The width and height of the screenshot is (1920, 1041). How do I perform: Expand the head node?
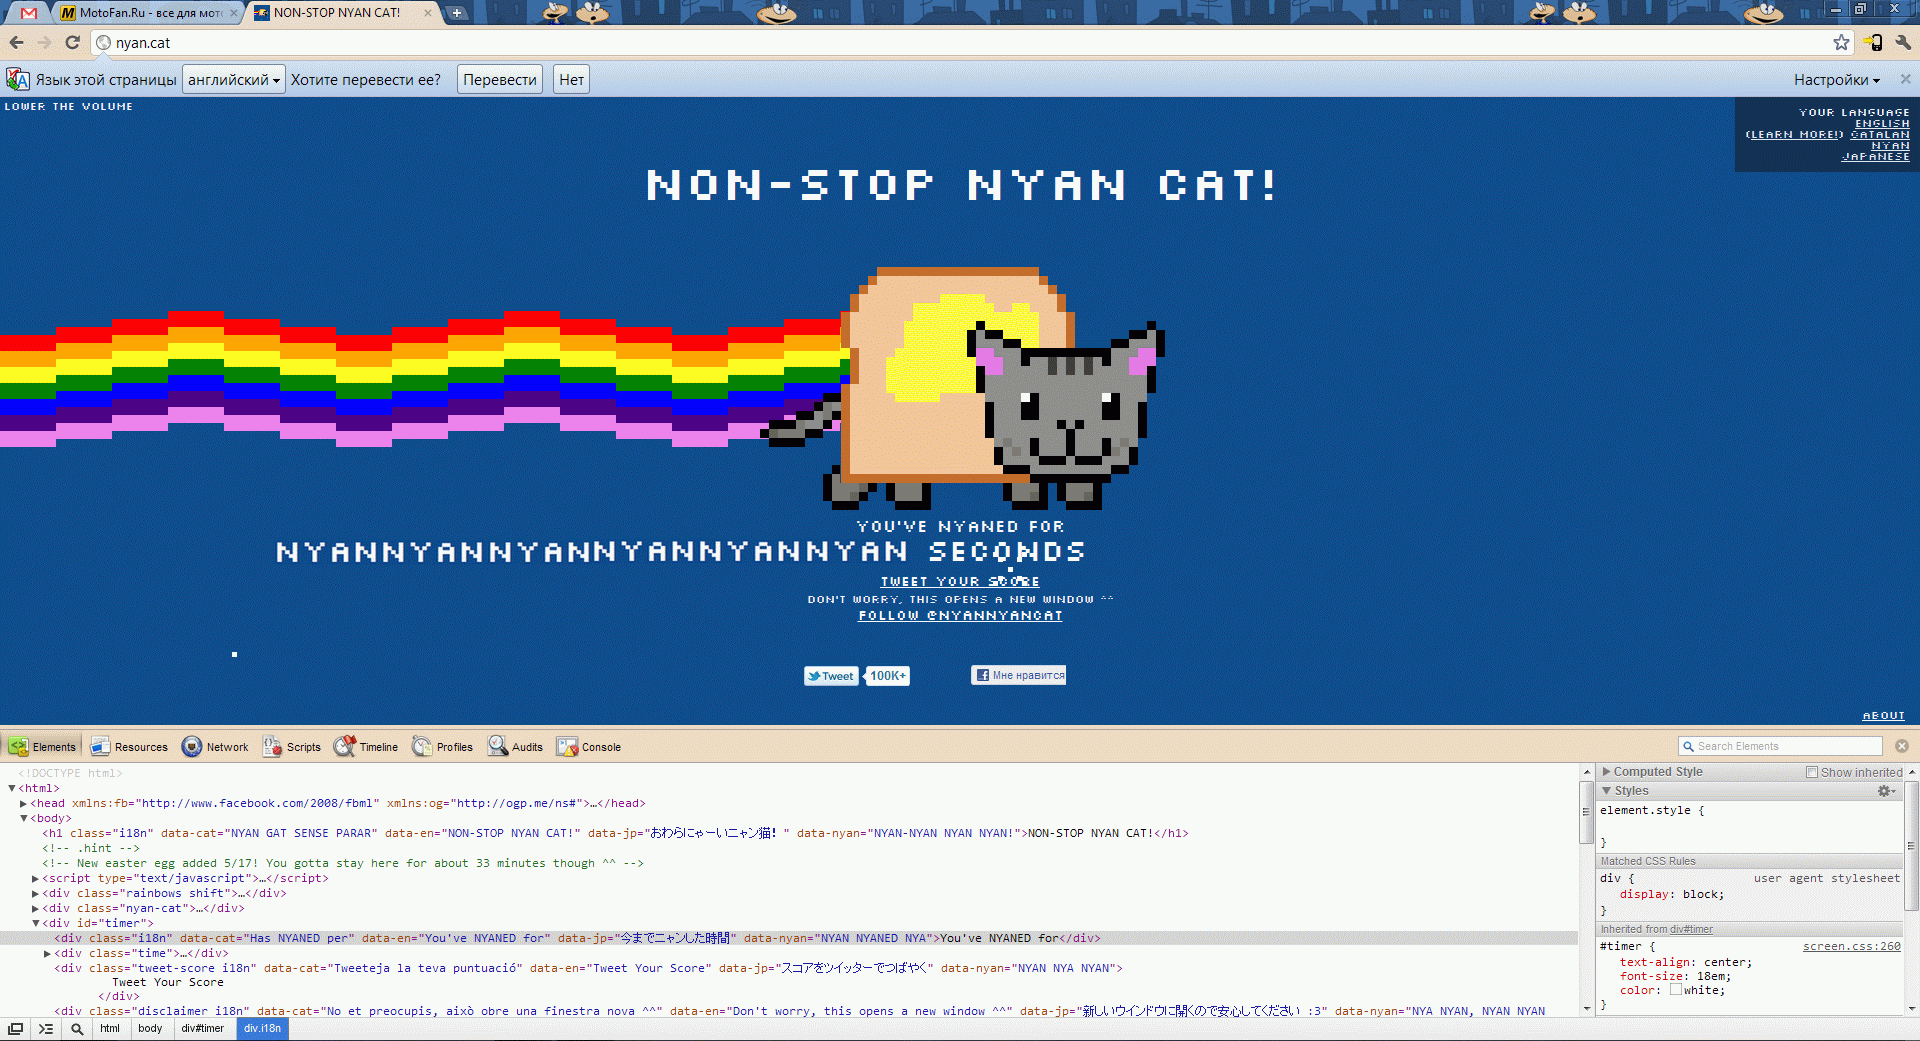(23, 803)
